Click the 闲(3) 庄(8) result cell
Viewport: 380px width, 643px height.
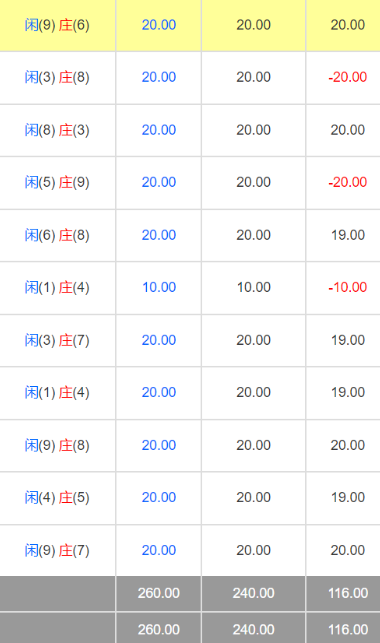point(57,77)
